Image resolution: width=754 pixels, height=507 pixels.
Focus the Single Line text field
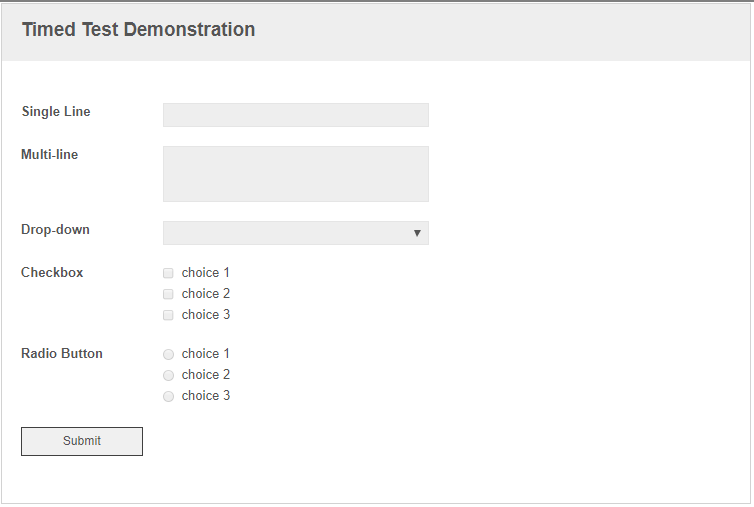[296, 115]
